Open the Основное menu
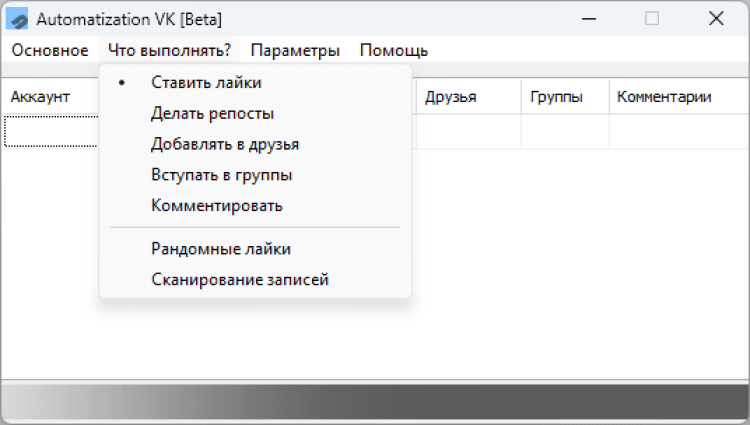This screenshot has height=425, width=750. pos(50,50)
